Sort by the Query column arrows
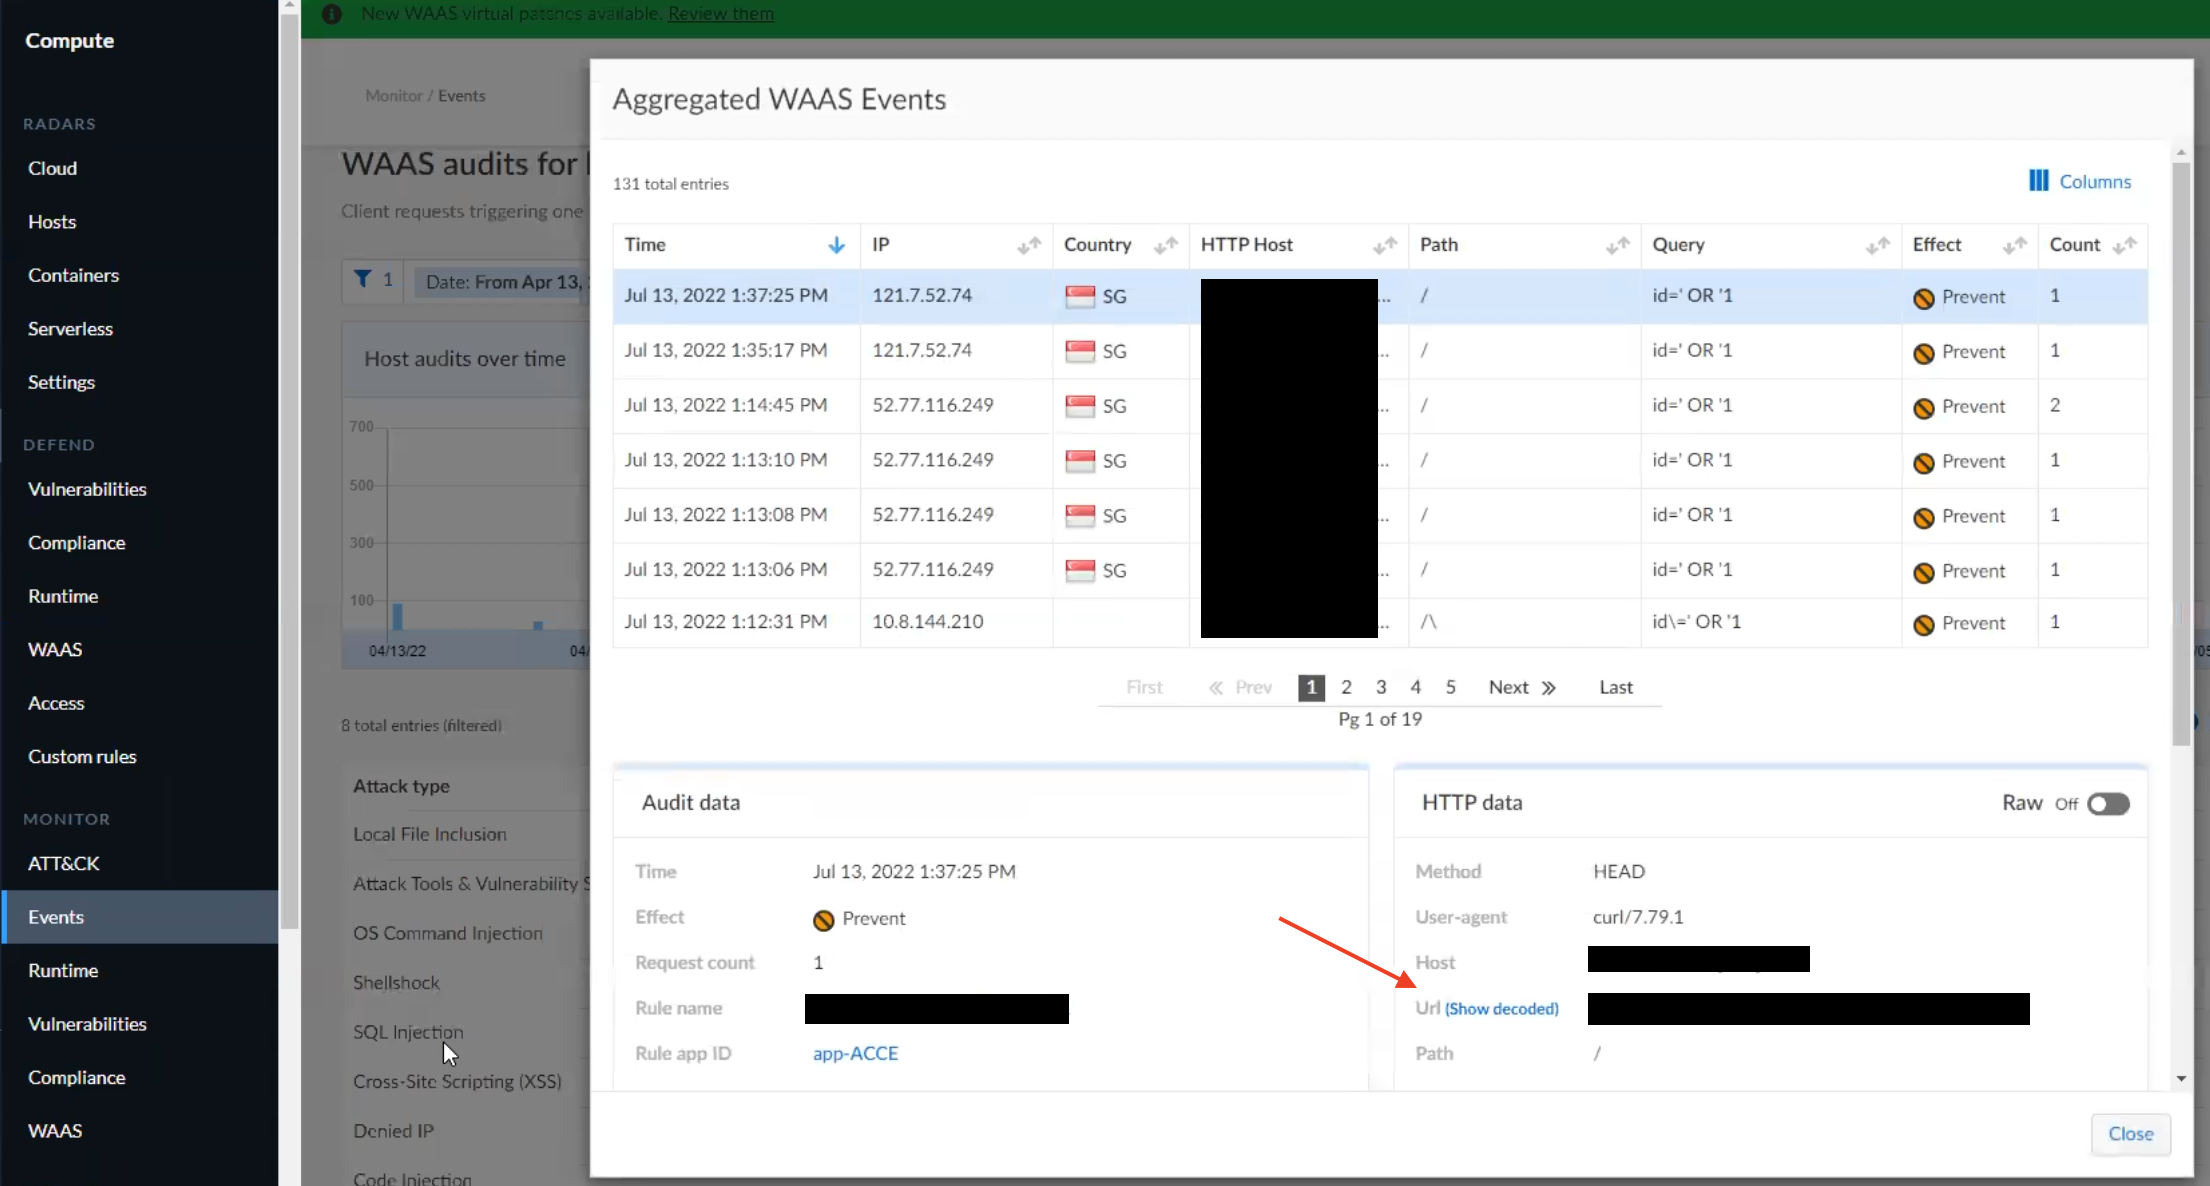 pos(1877,245)
